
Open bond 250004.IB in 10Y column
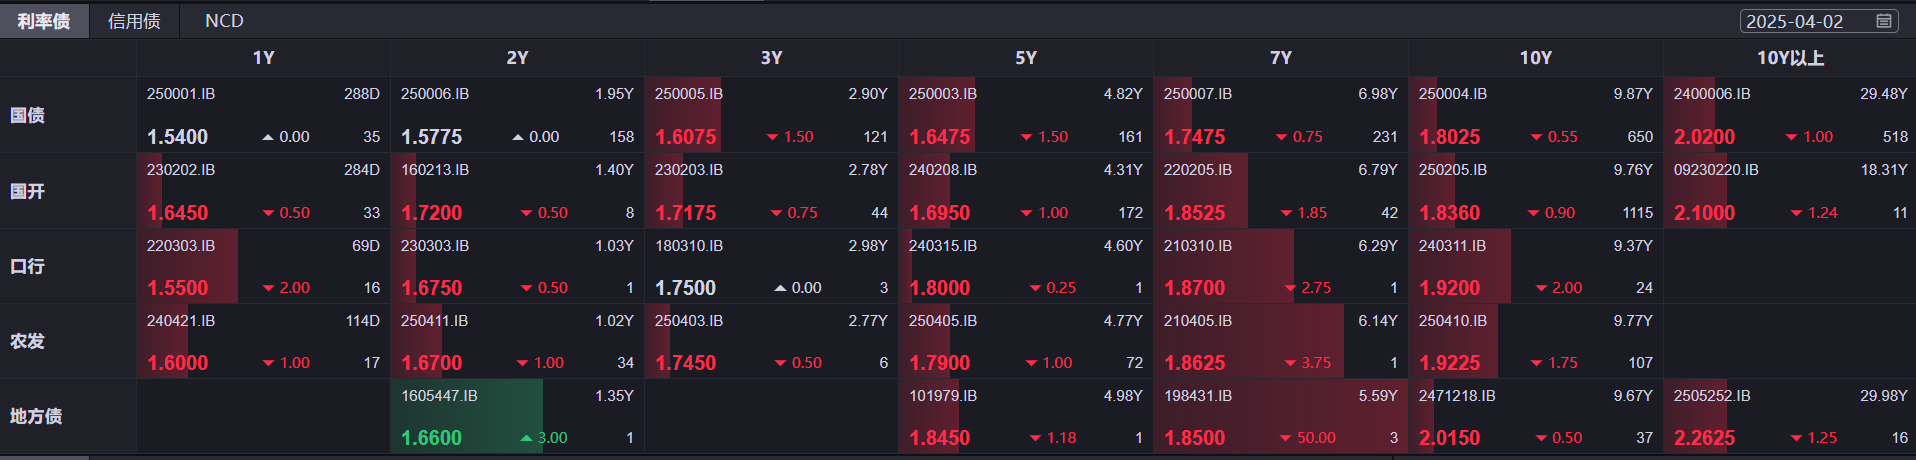coord(1453,94)
